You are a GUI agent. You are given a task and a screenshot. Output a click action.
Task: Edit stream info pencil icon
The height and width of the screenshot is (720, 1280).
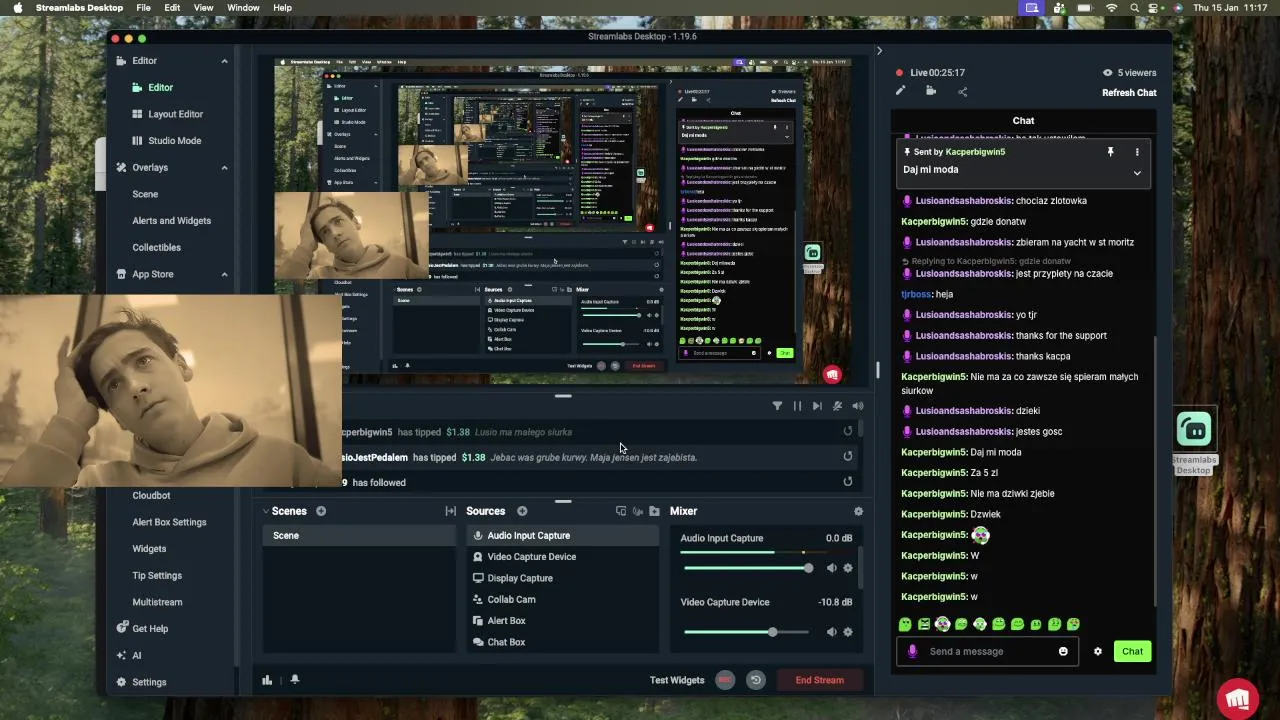(900, 91)
